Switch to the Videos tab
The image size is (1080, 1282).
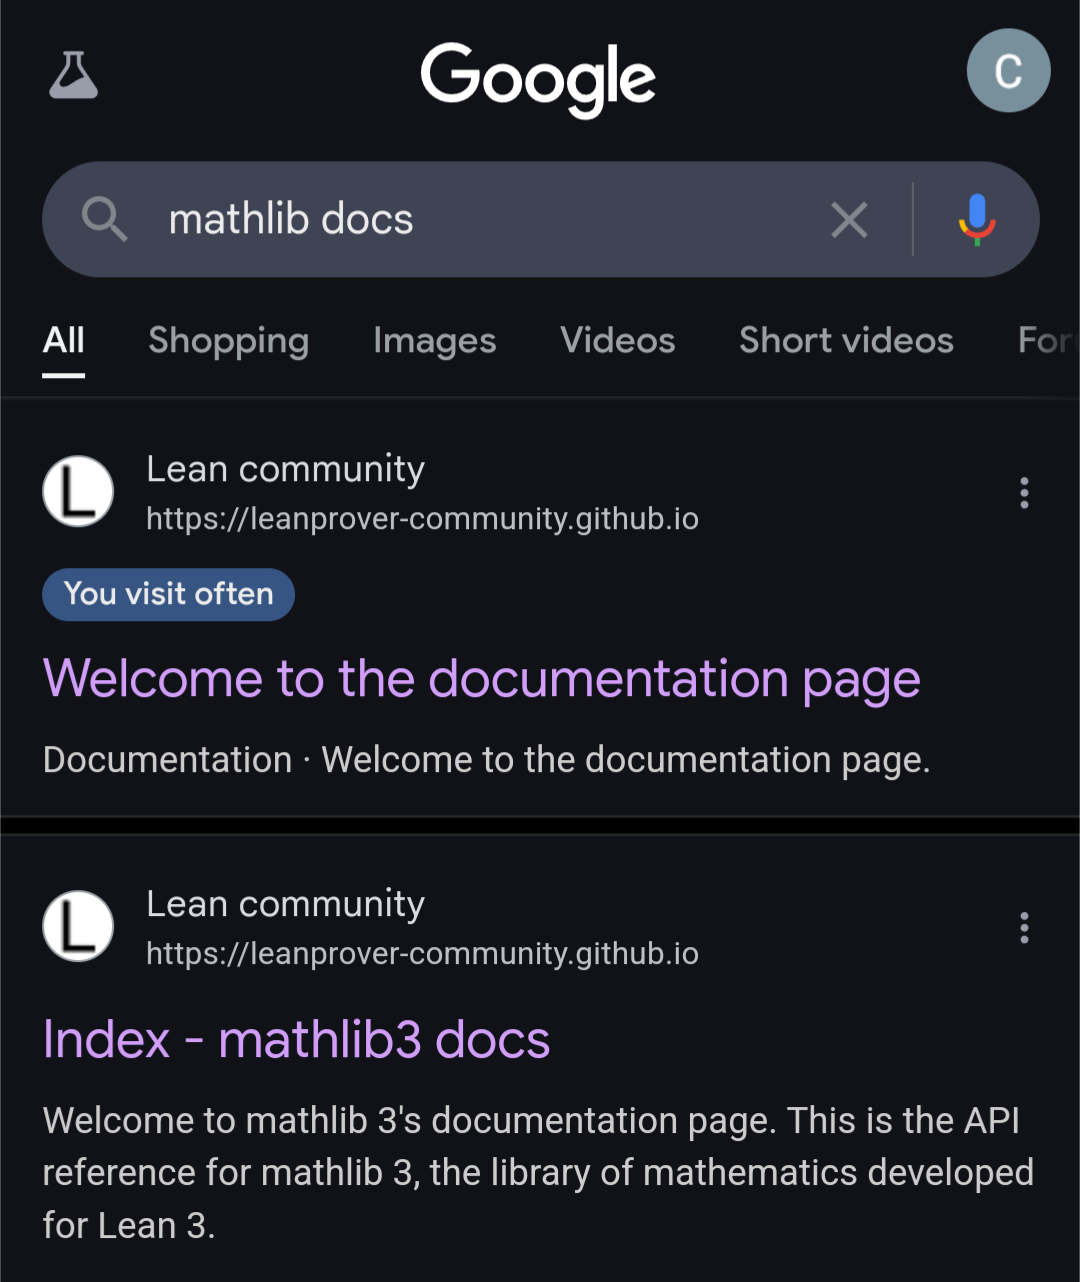618,340
